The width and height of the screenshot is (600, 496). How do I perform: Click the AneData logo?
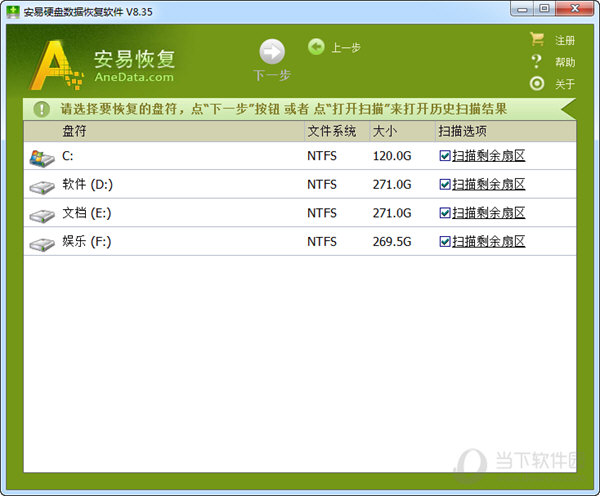57,65
